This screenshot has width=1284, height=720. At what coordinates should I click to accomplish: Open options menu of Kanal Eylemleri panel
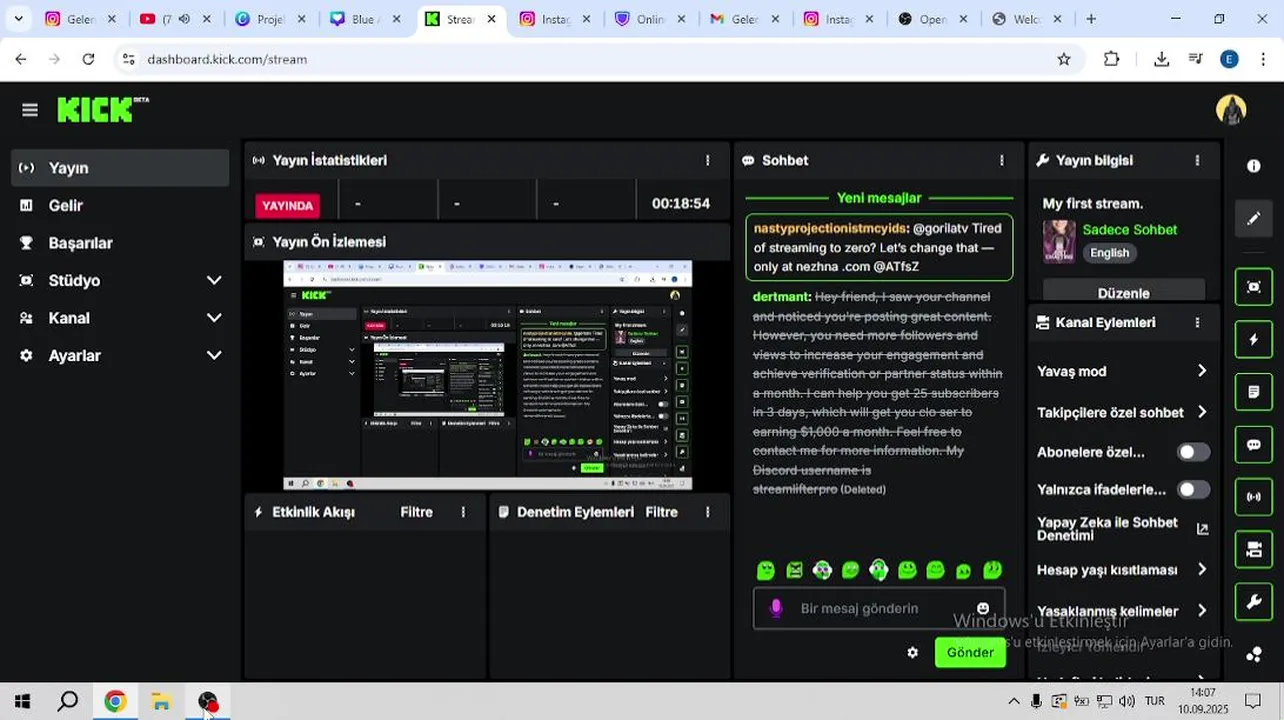(x=1197, y=322)
